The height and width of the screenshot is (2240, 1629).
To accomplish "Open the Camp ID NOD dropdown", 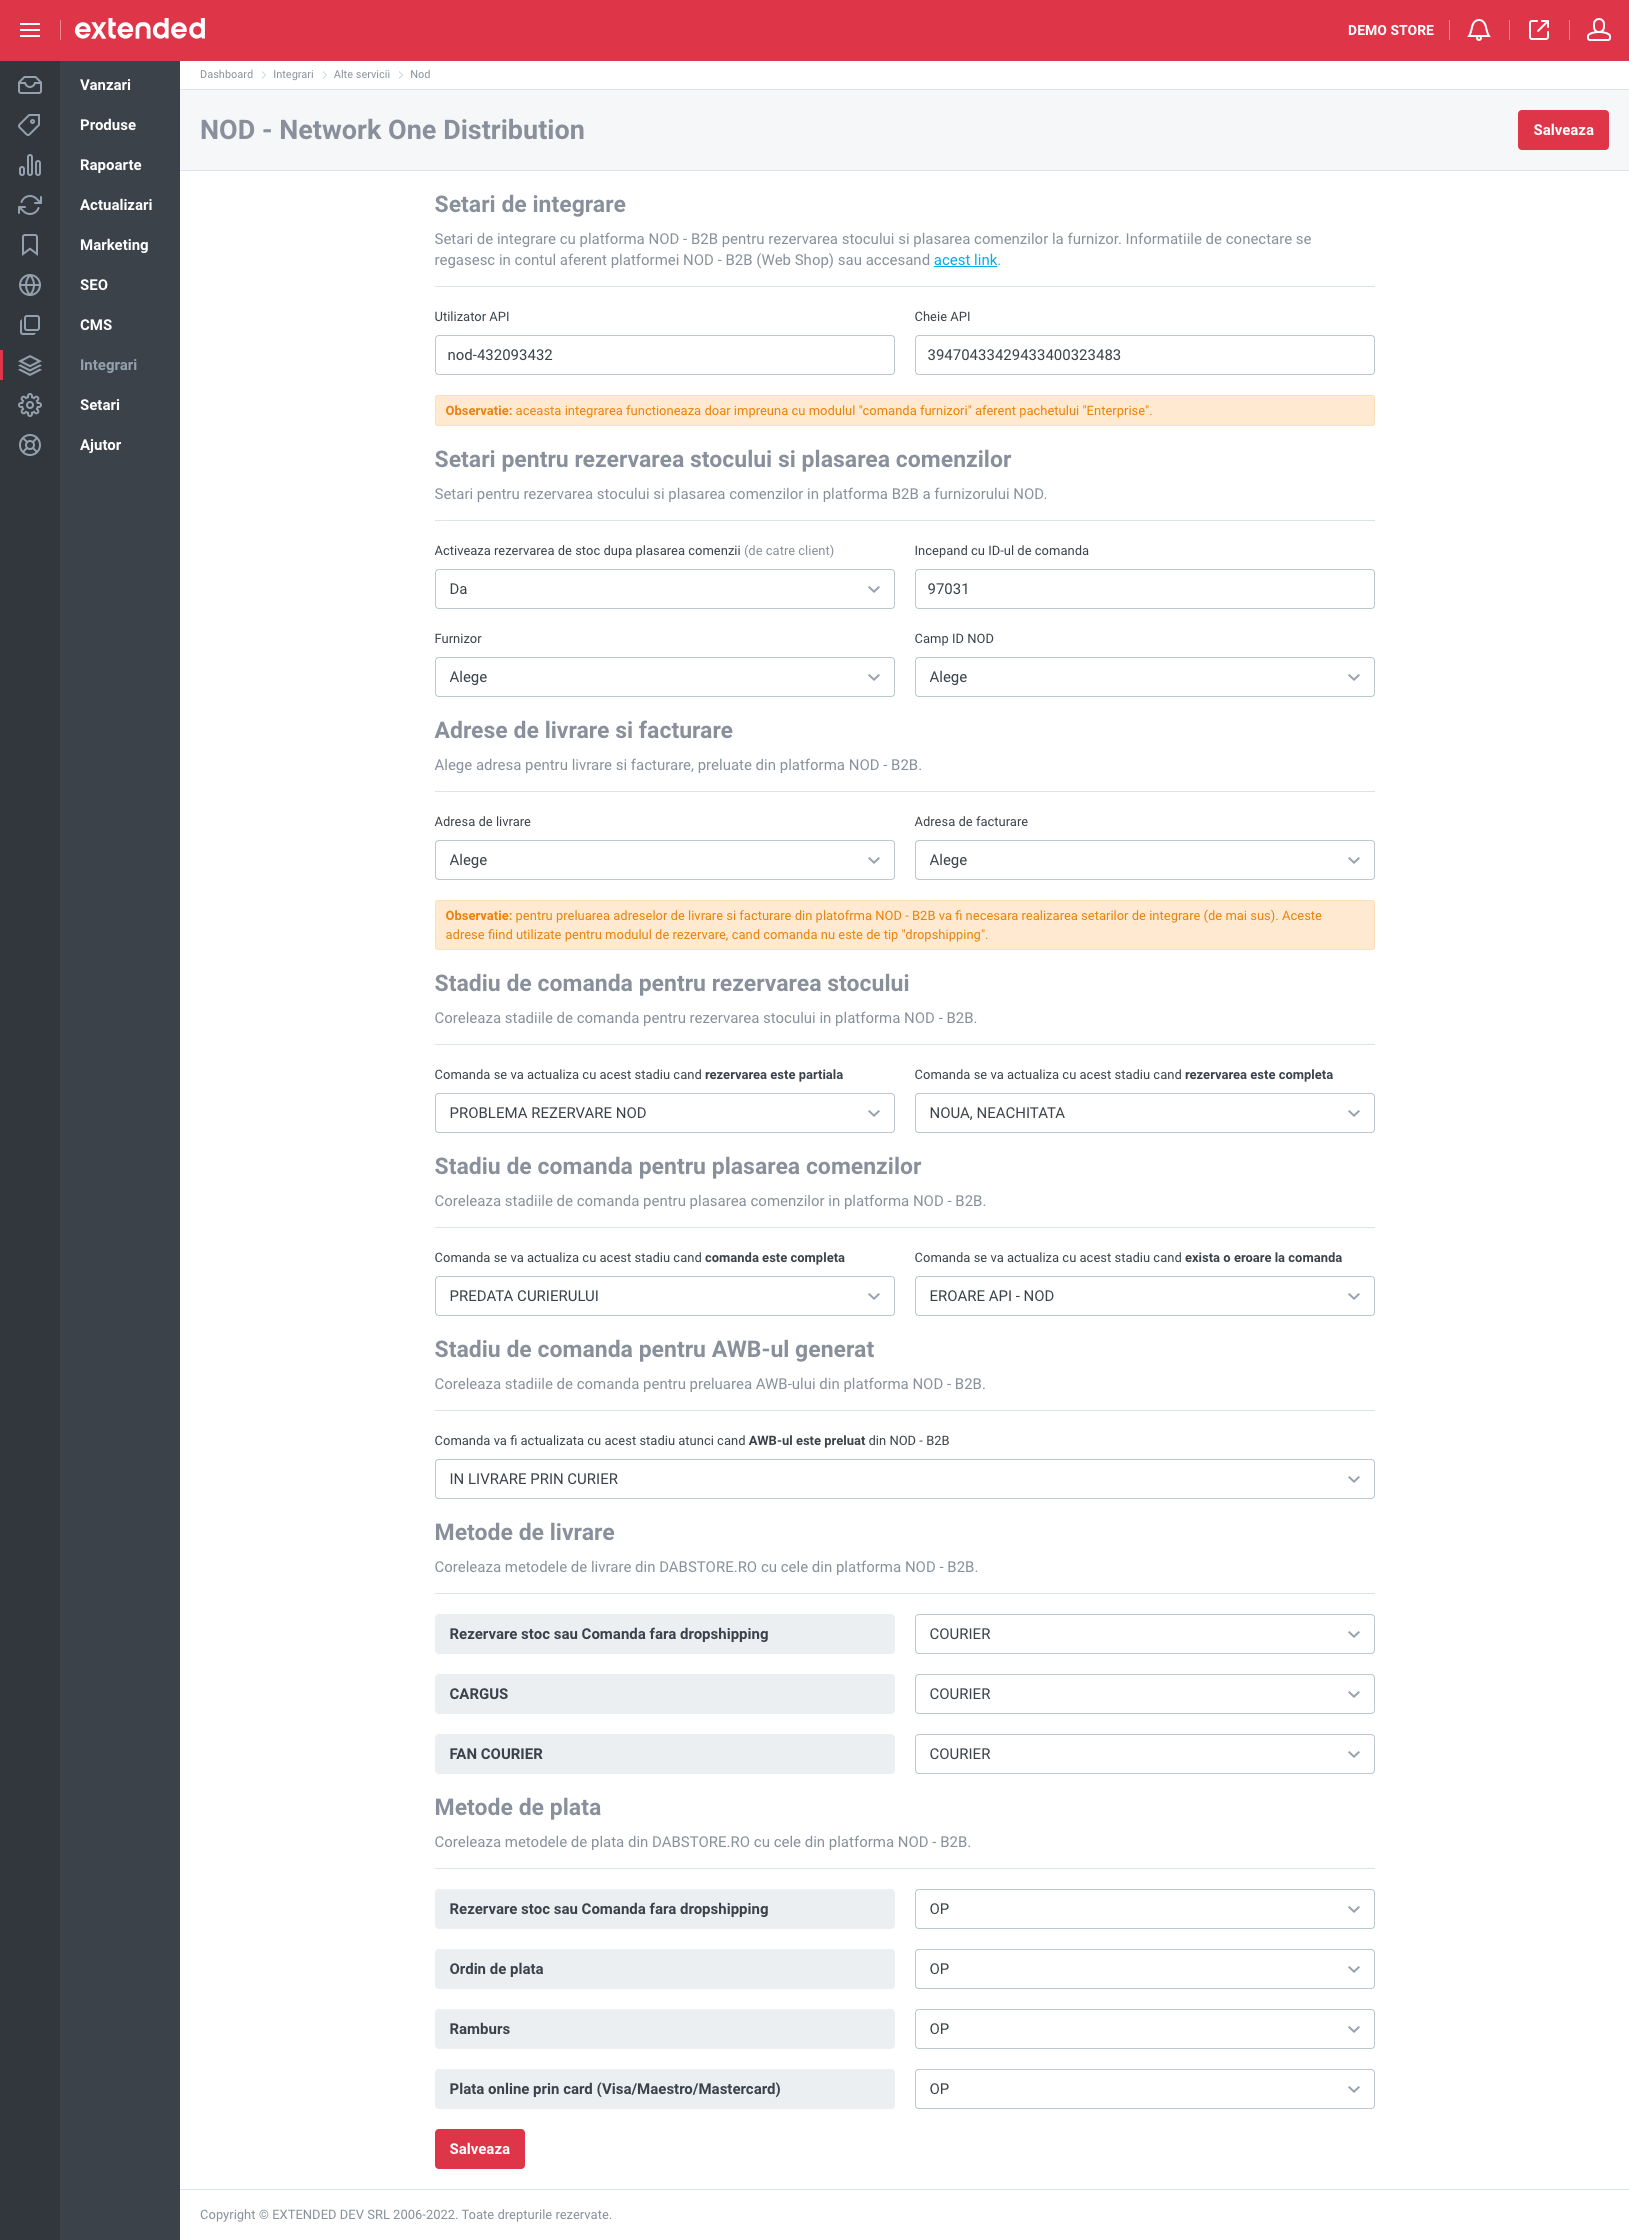I will pyautogui.click(x=1144, y=677).
